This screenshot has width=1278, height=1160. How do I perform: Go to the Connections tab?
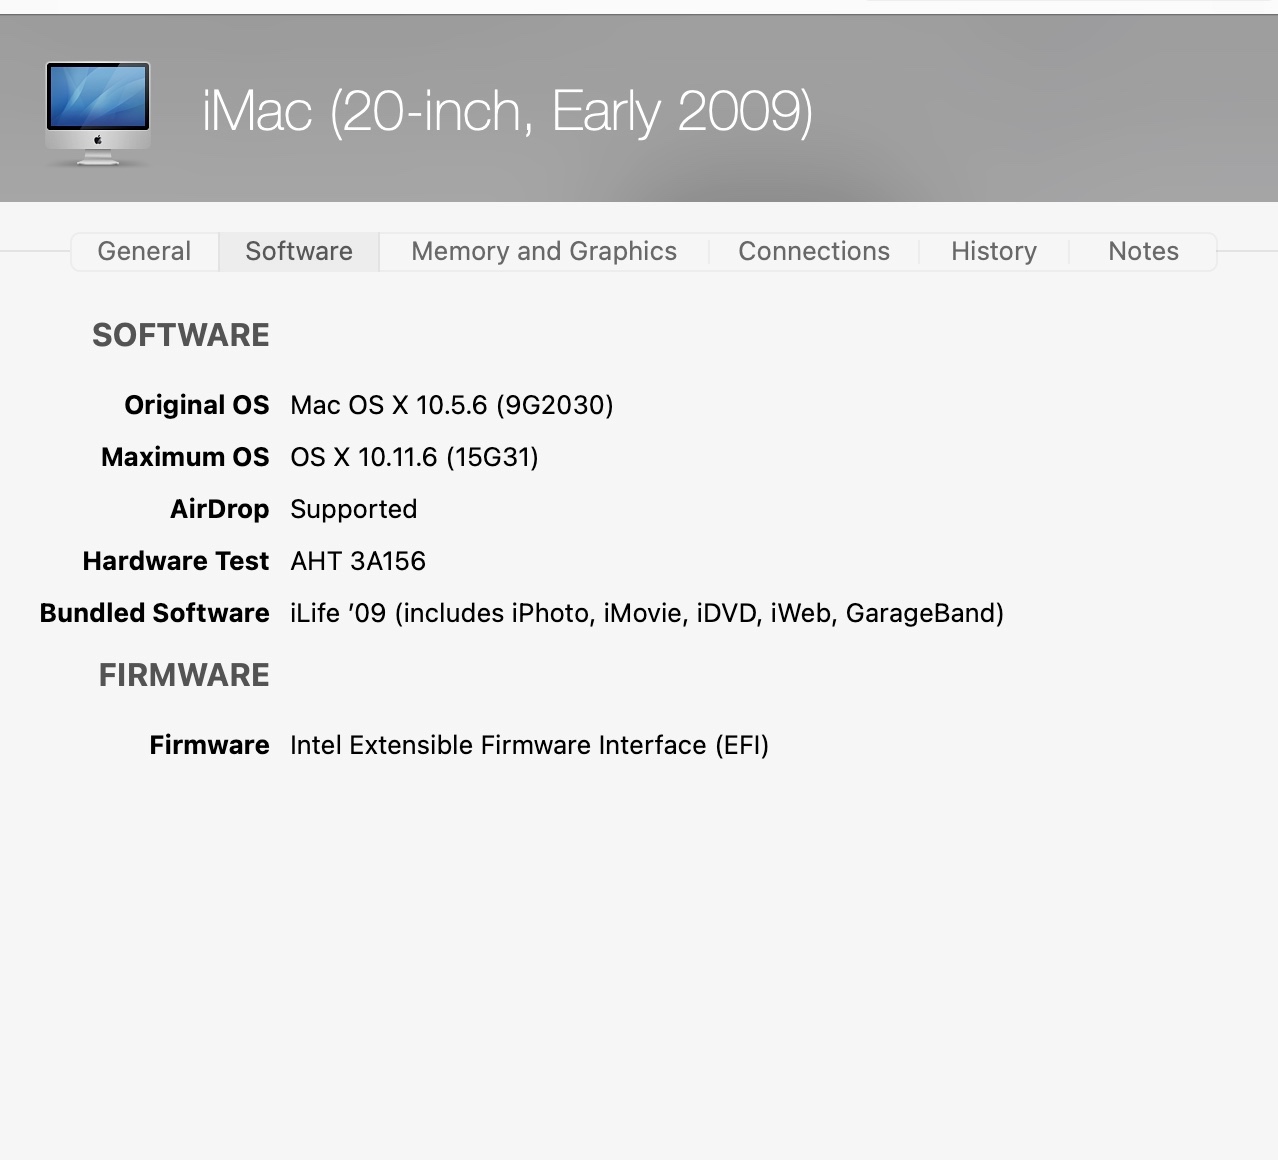click(814, 251)
